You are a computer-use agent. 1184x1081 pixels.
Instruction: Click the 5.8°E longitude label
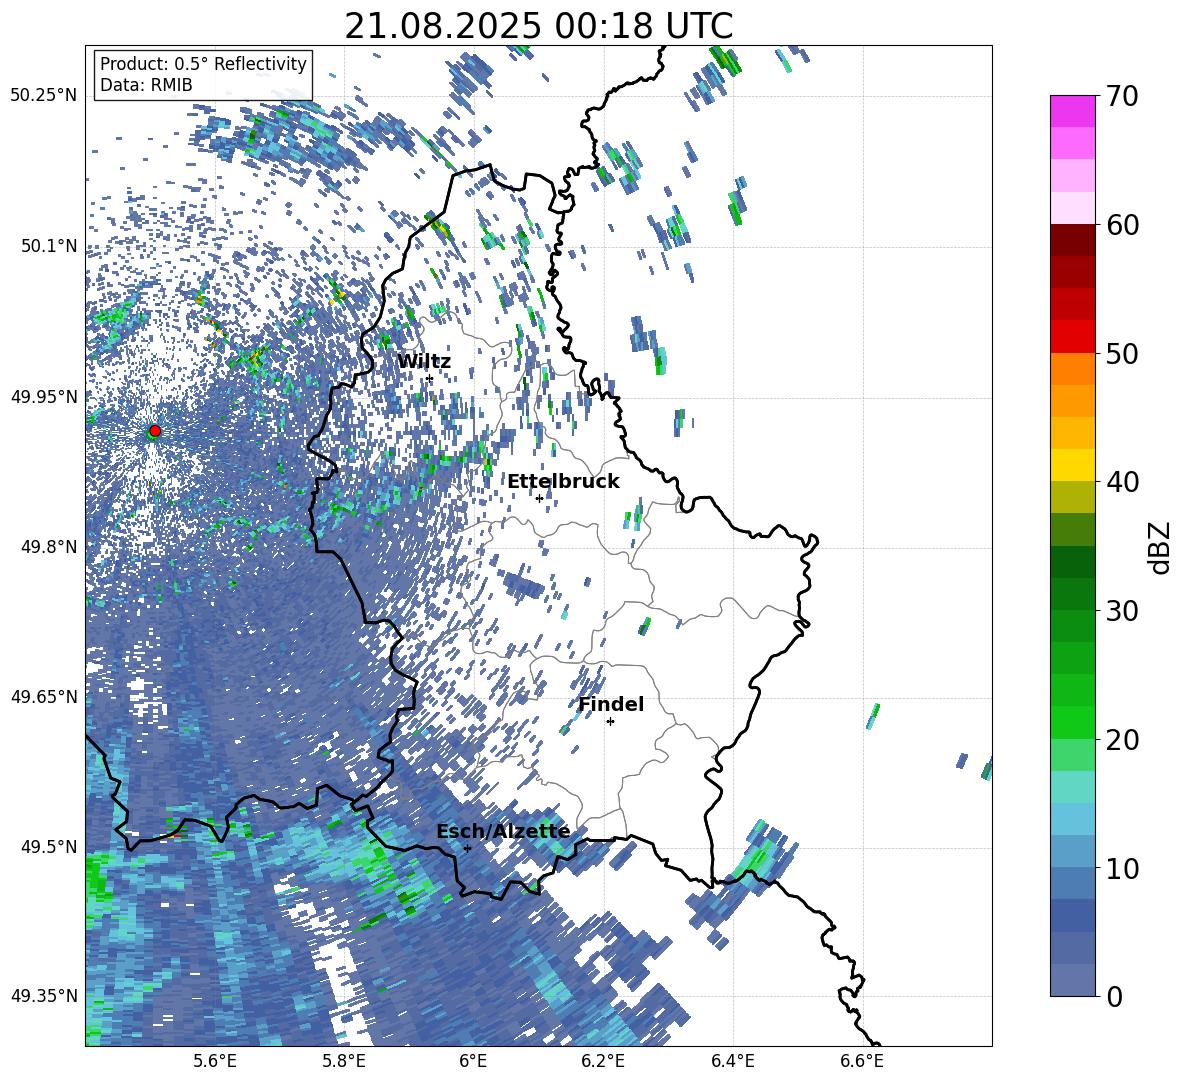[x=344, y=1061]
